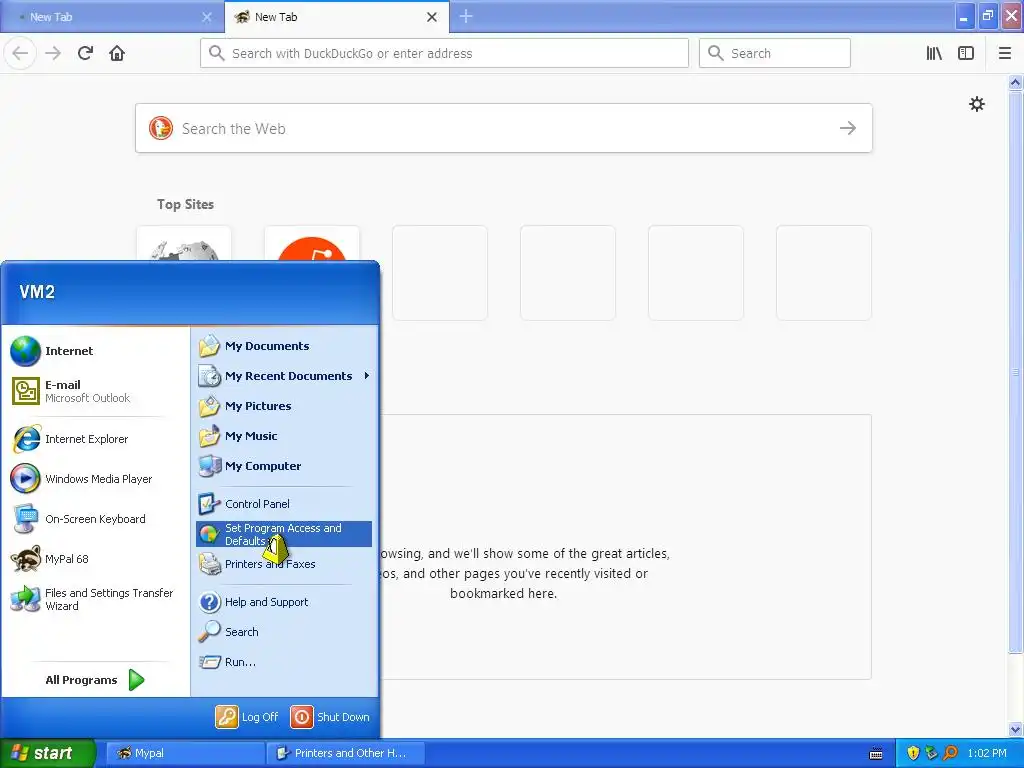Go to the browser home page
The height and width of the screenshot is (768, 1024).
point(117,53)
